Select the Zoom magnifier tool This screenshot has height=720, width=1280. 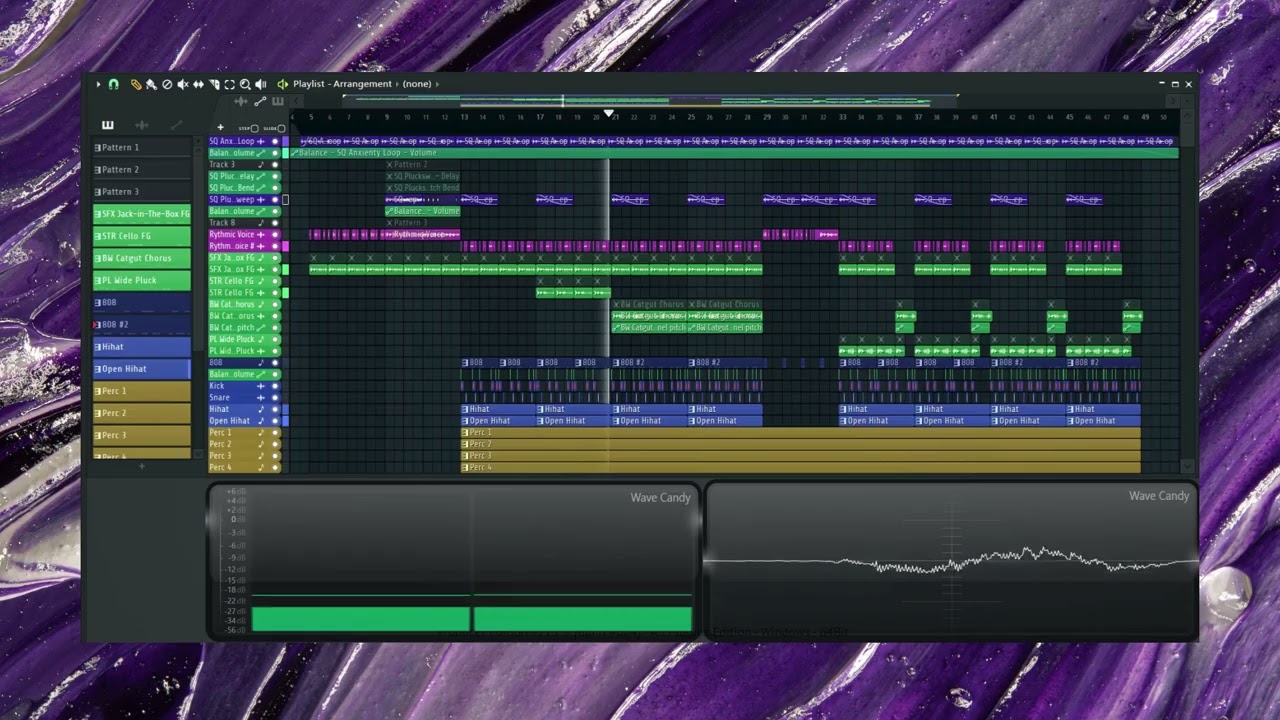[x=245, y=84]
